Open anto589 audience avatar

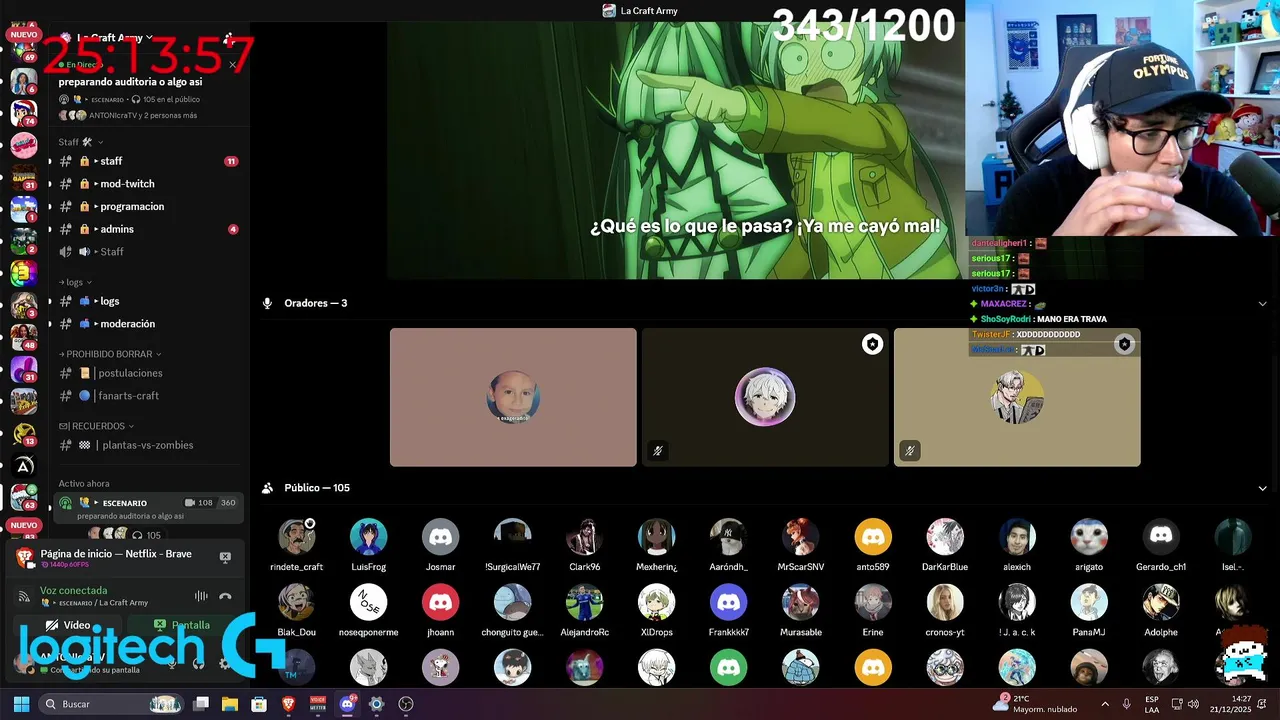[x=872, y=537]
